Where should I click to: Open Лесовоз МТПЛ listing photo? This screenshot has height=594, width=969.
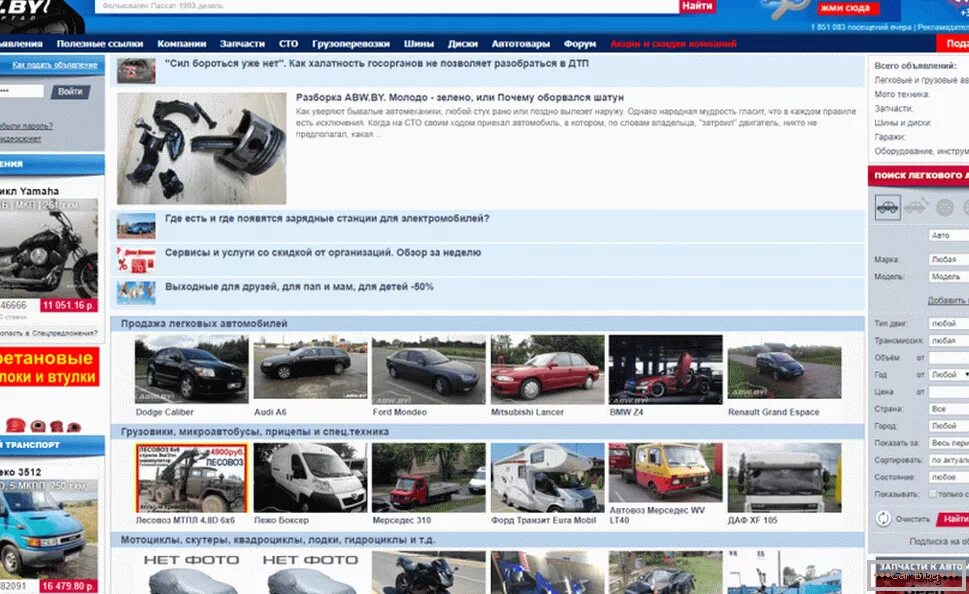pos(192,478)
